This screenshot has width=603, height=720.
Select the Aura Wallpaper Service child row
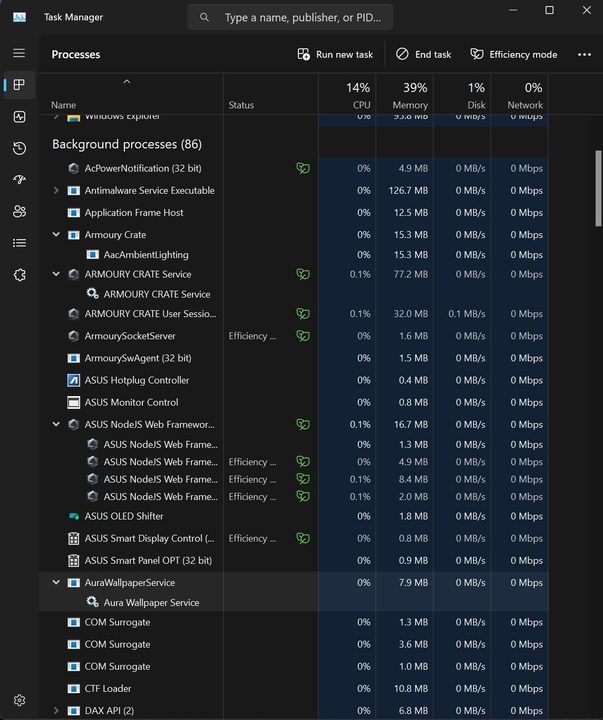point(293,602)
